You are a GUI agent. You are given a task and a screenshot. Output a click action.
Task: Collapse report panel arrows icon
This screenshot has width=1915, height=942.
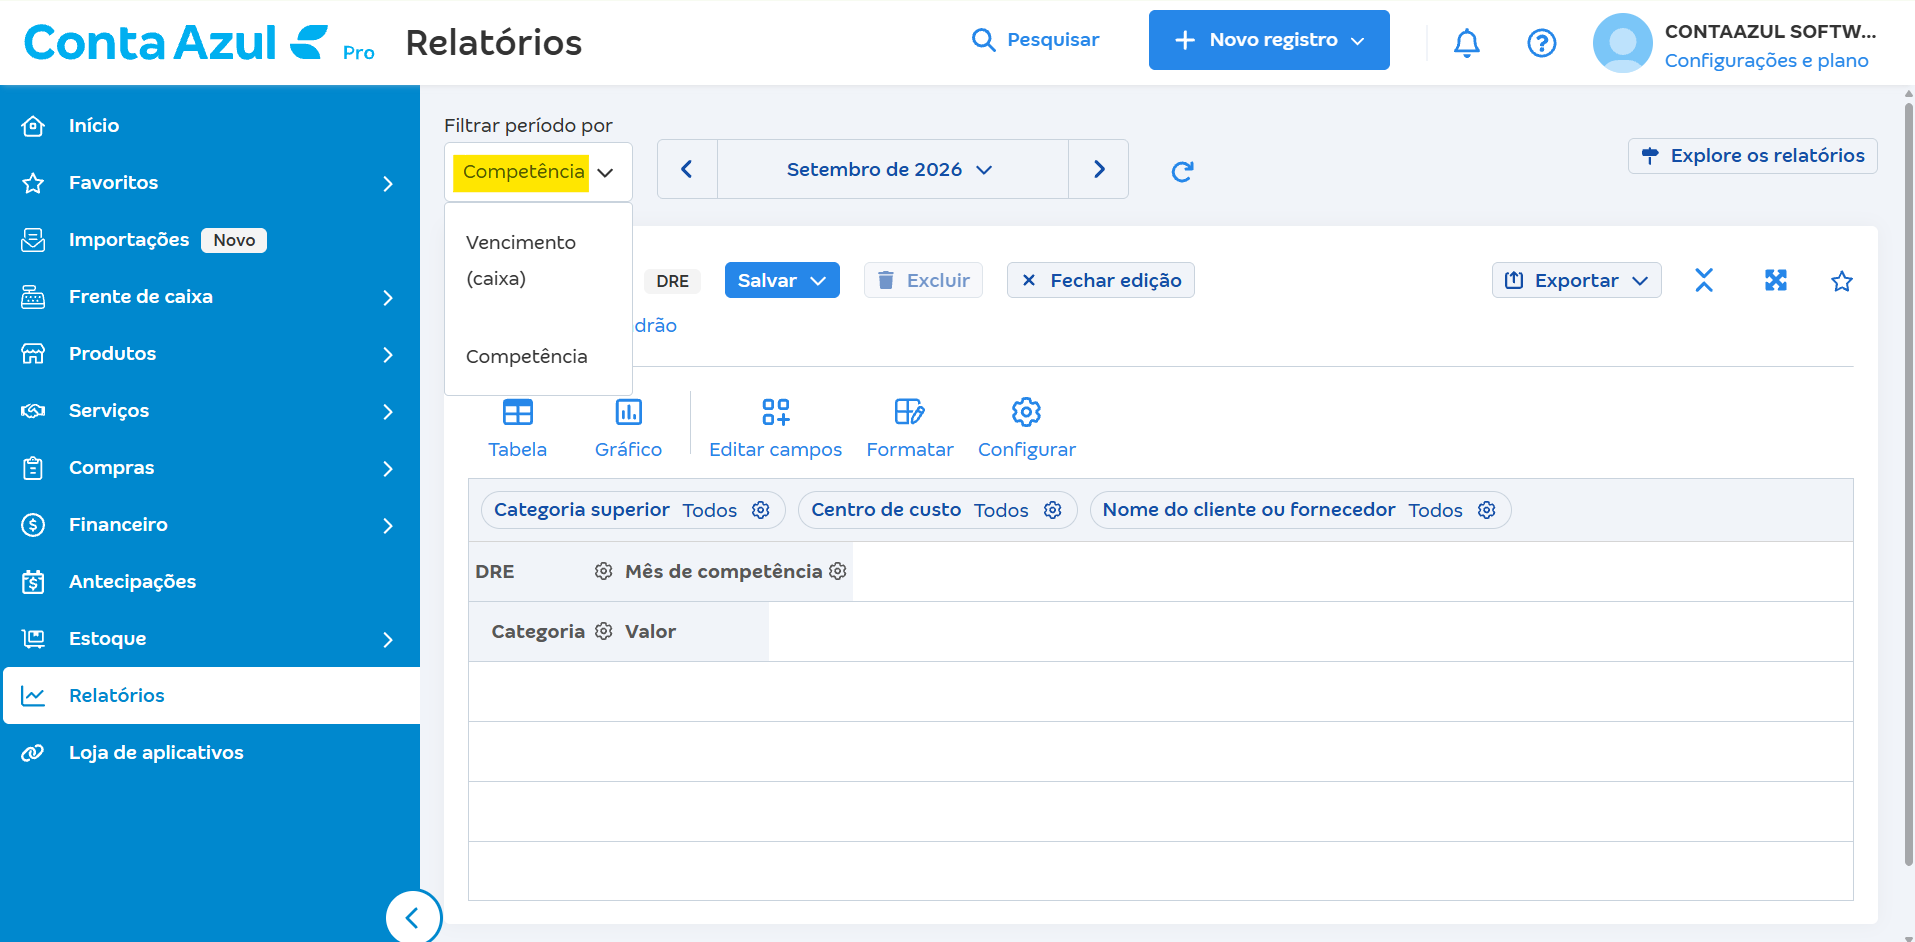tap(1704, 280)
